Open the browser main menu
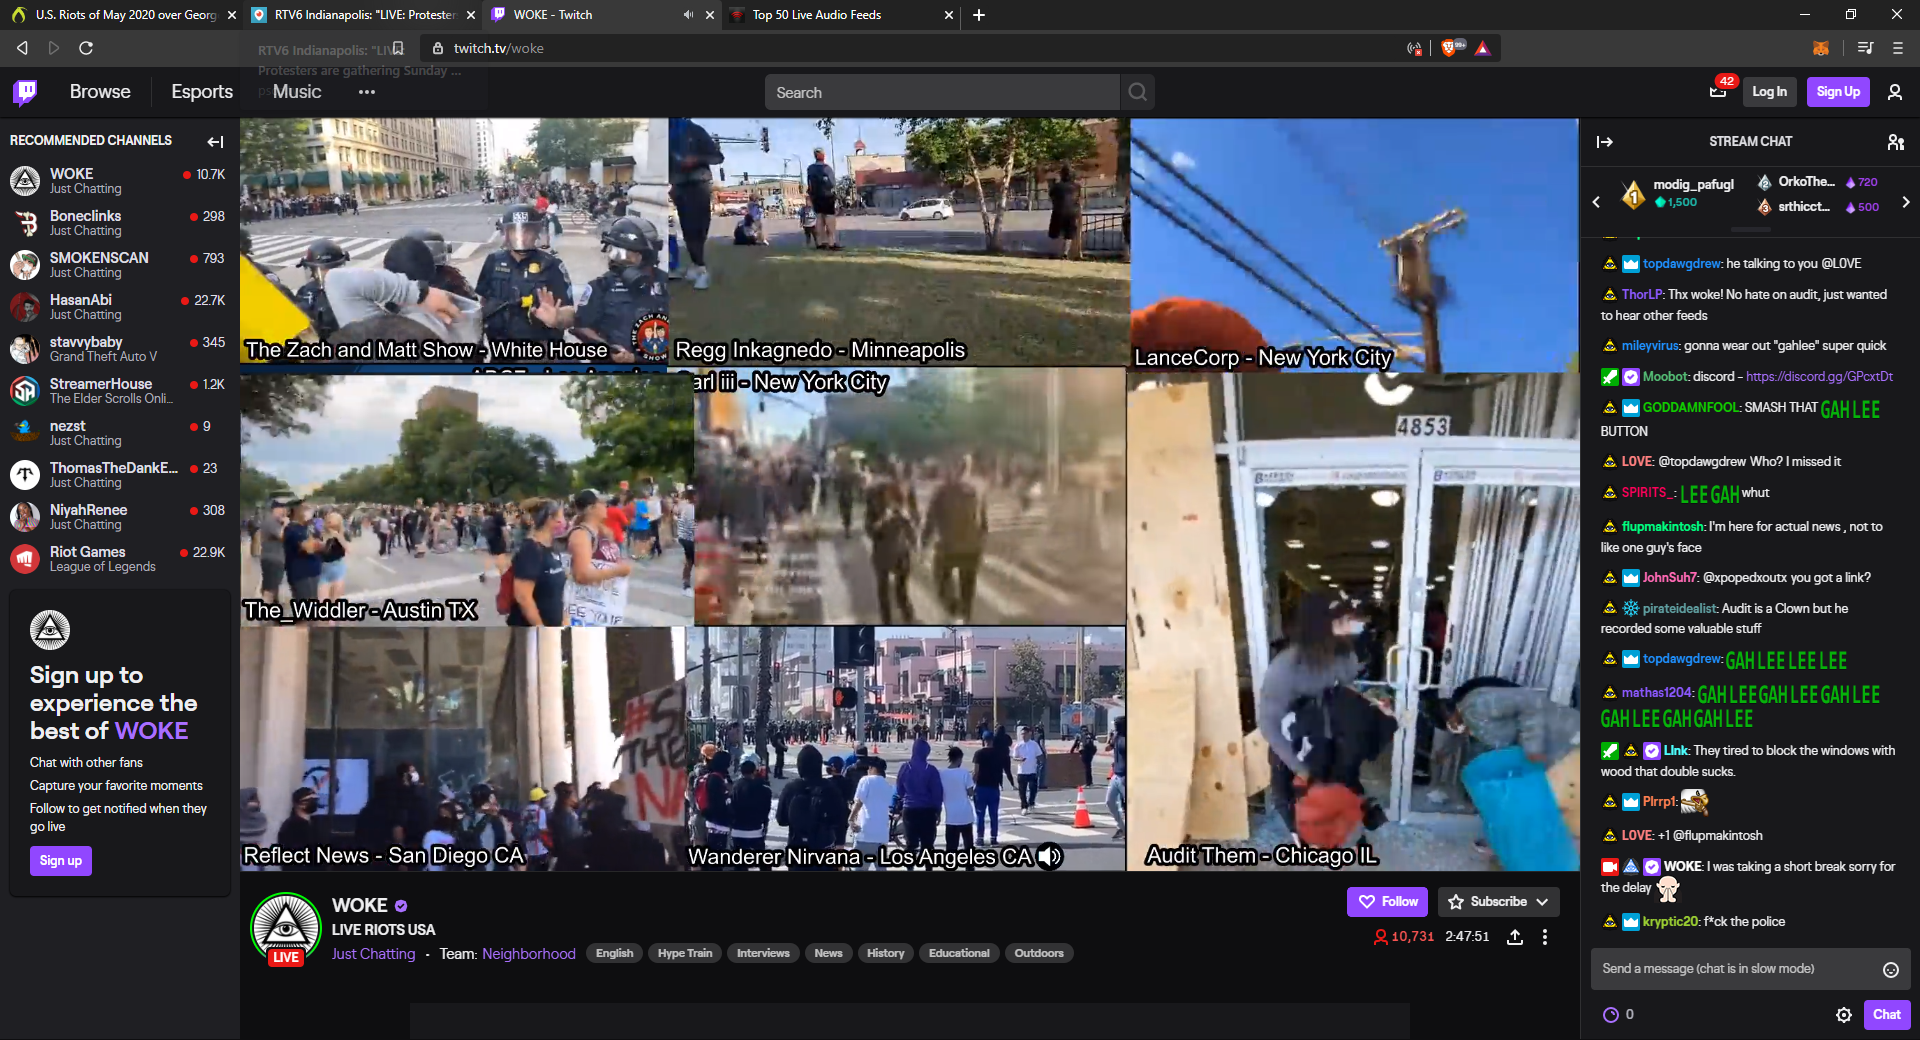1920x1040 pixels. [x=1897, y=48]
